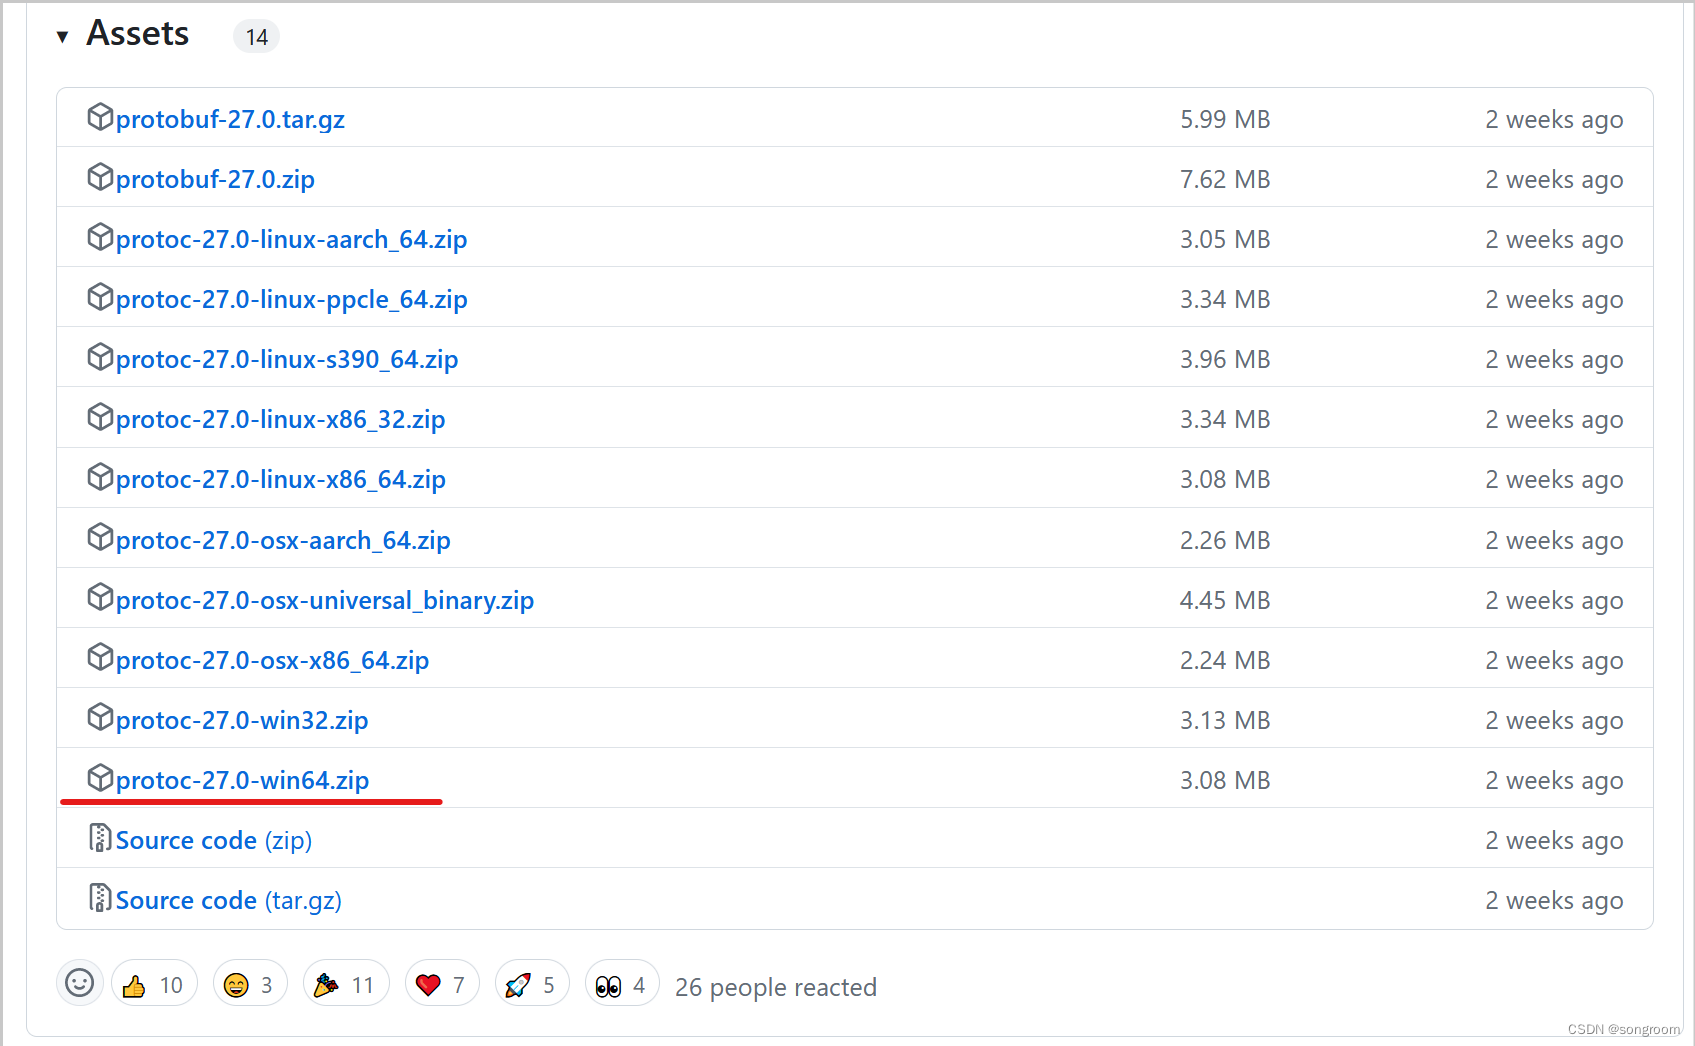
Task: Click the 2.24 MB size value
Action: coord(1225,661)
